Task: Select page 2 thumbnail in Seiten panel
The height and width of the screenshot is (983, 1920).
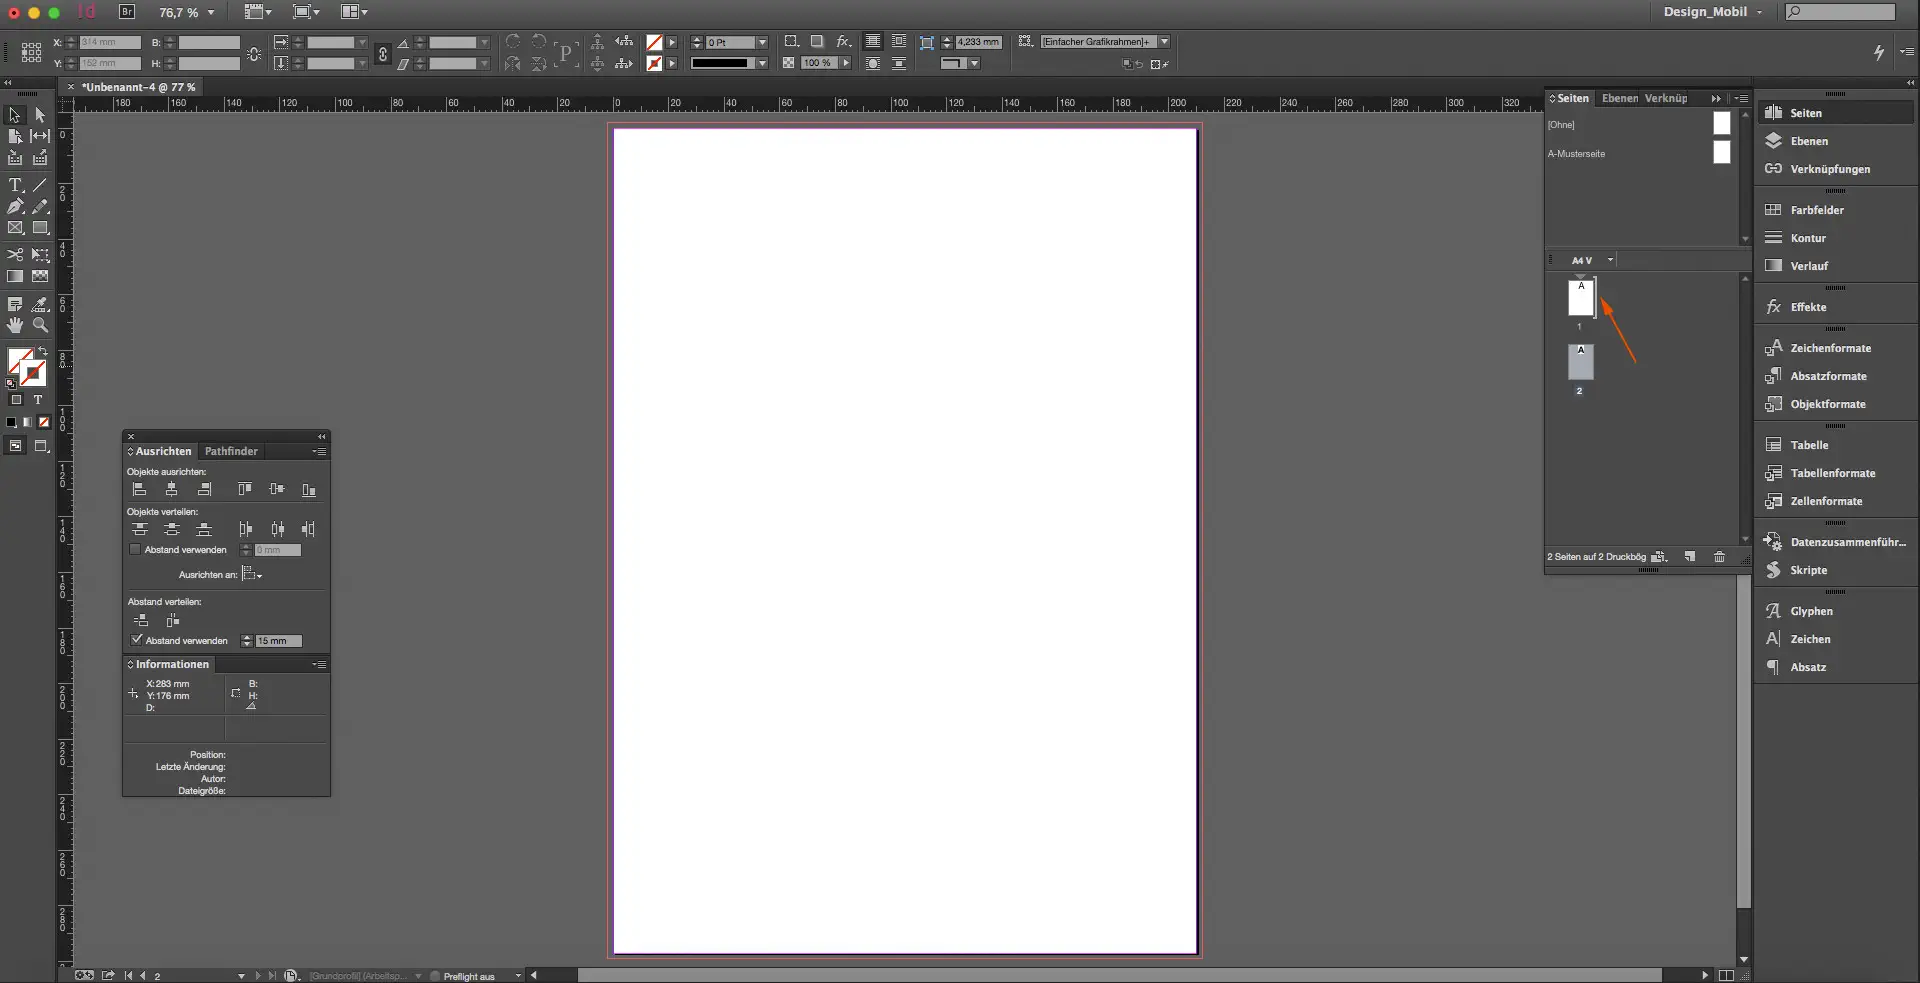Action: (1581, 363)
